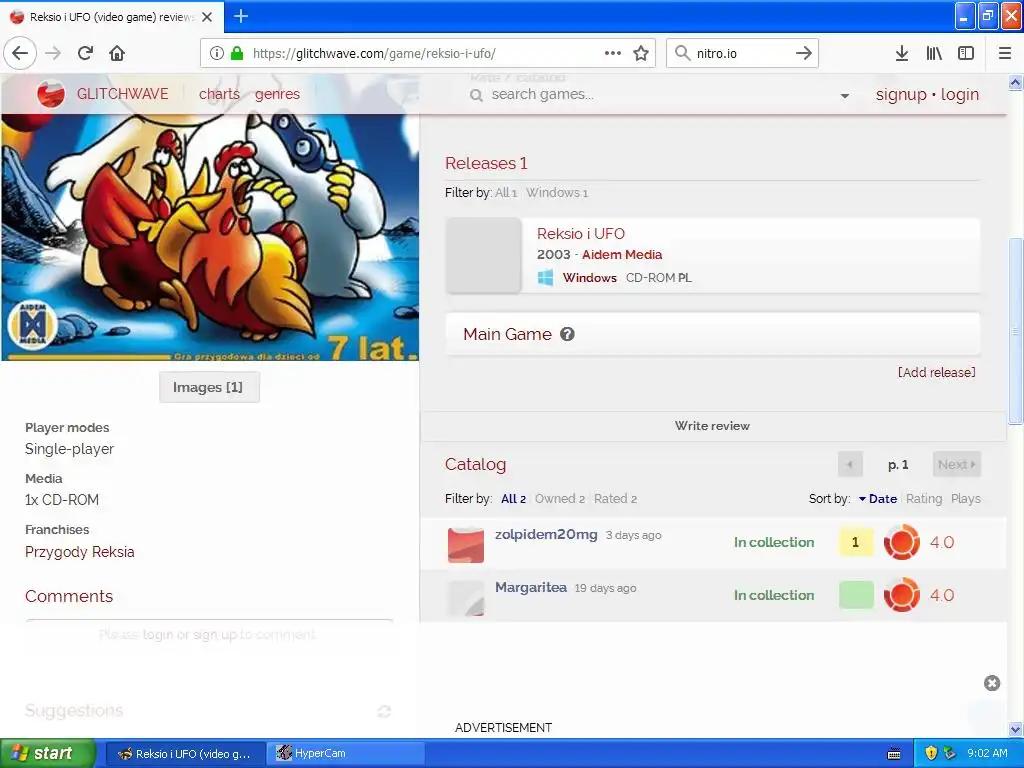
Task: Click in the search games field
Action: (x=653, y=95)
